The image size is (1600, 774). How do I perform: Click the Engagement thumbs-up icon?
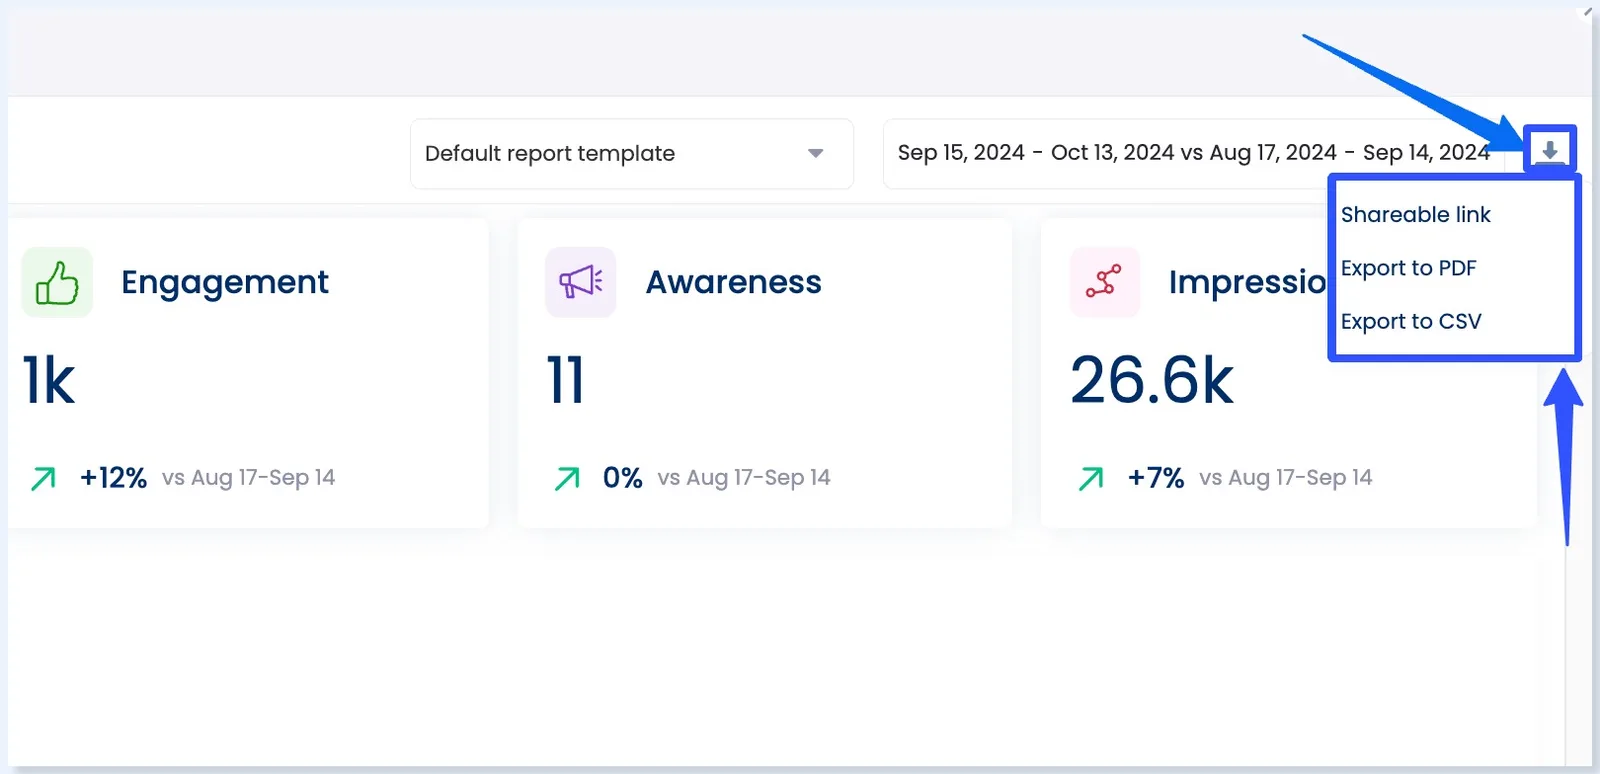pyautogui.click(x=57, y=283)
